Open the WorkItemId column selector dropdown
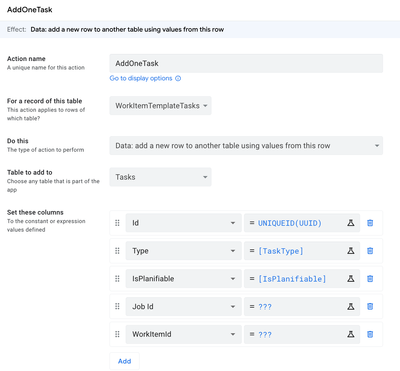 tap(183, 334)
